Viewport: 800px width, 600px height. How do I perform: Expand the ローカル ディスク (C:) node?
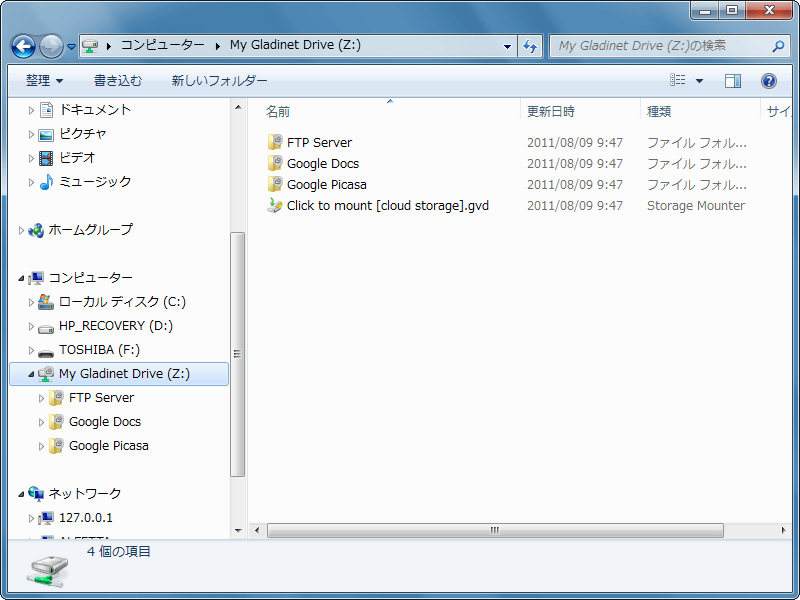pos(31,303)
